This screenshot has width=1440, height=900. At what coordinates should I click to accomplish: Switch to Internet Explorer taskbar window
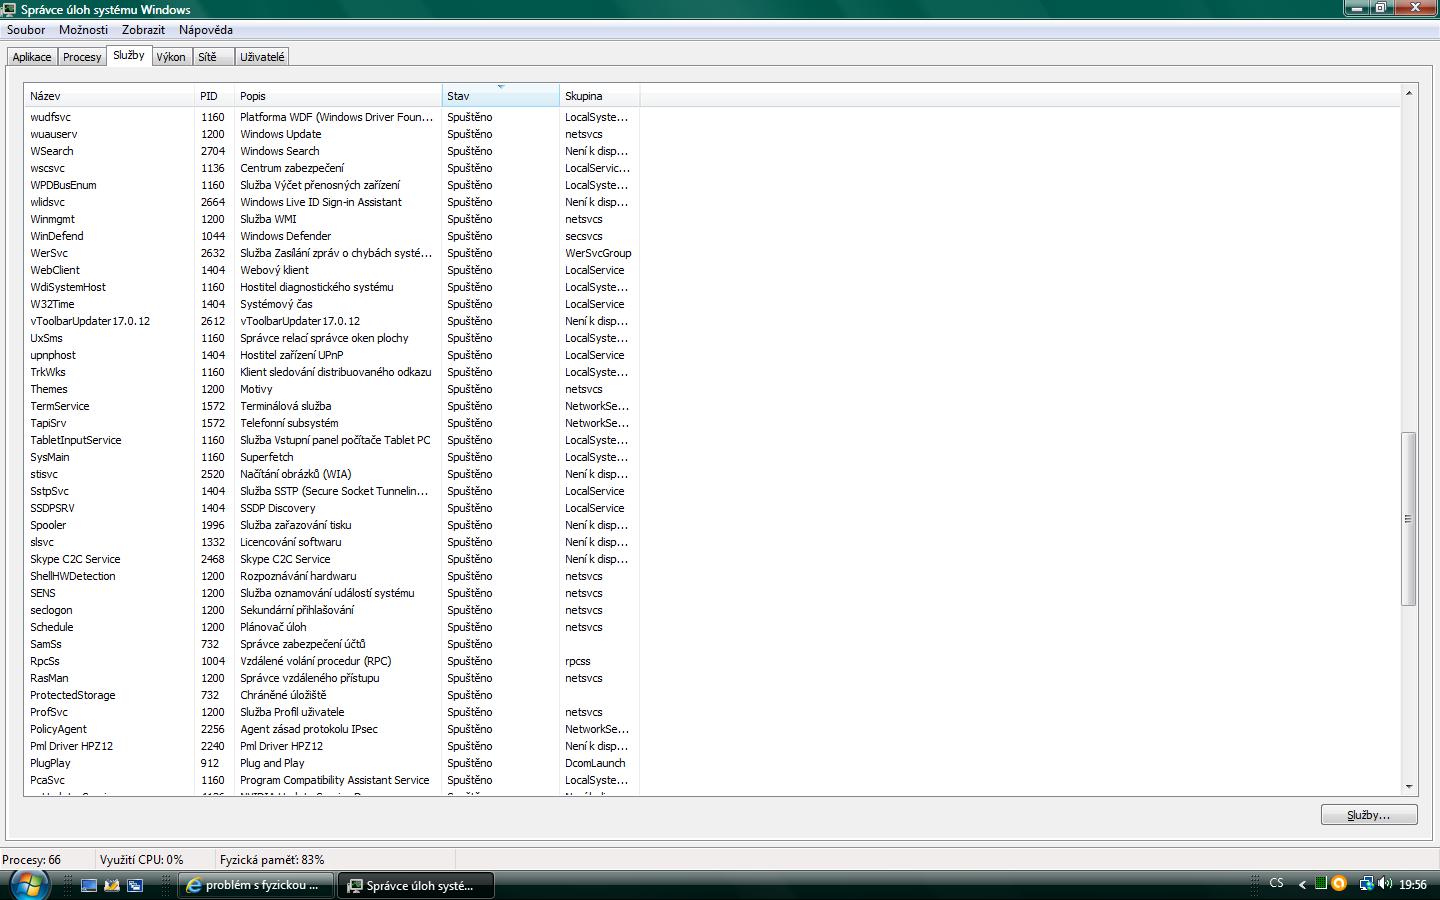(x=255, y=885)
